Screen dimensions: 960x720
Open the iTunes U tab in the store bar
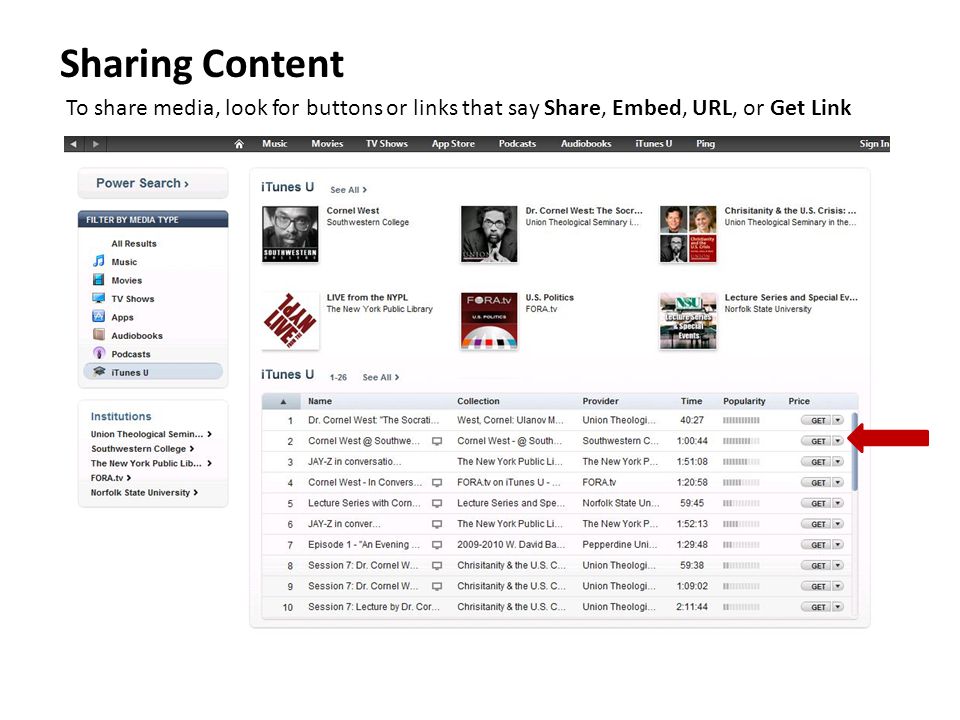pyautogui.click(x=653, y=144)
